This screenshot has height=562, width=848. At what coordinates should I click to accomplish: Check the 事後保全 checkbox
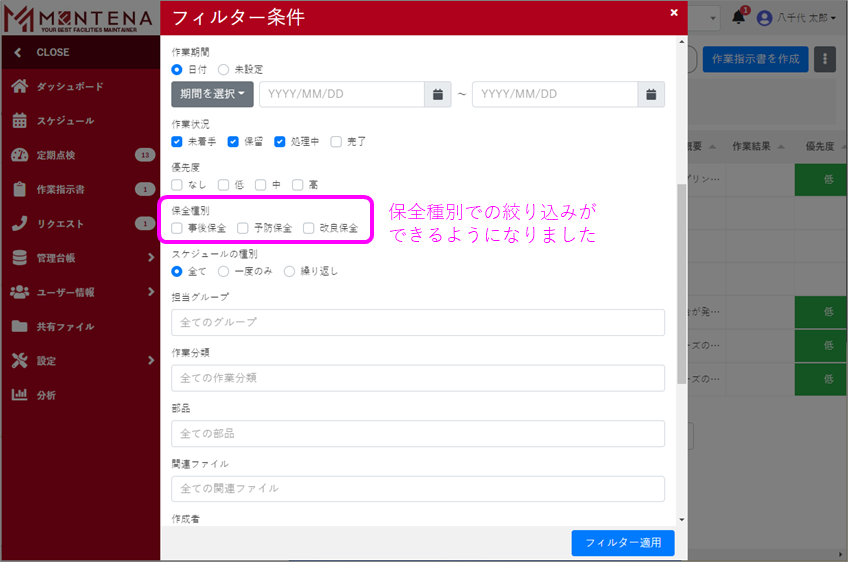[x=177, y=228]
